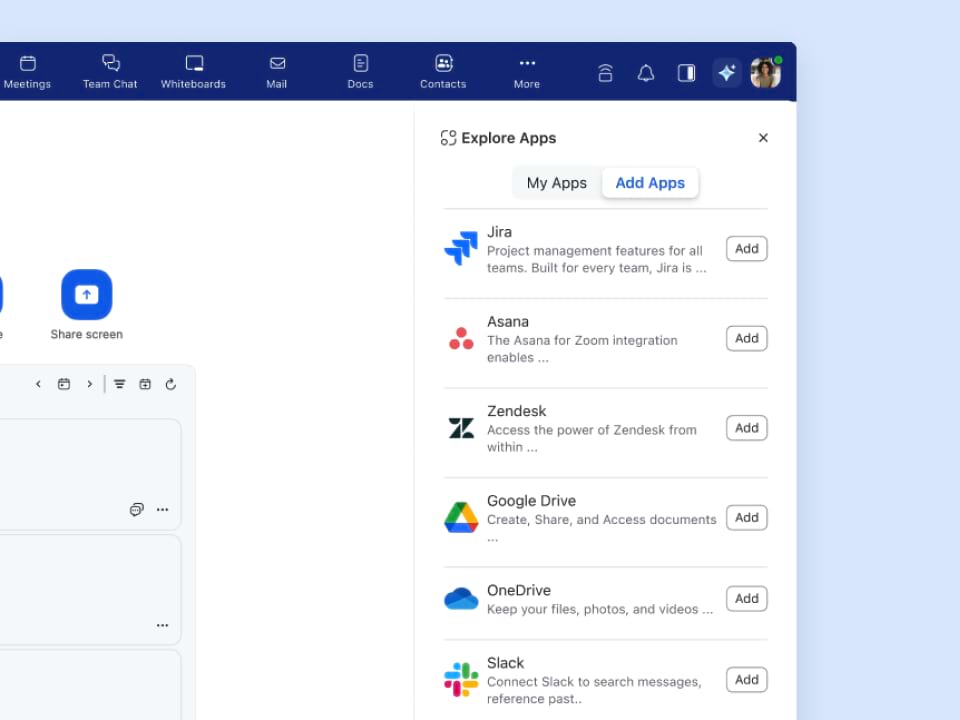
Task: Add the Jira app
Action: [x=746, y=248]
